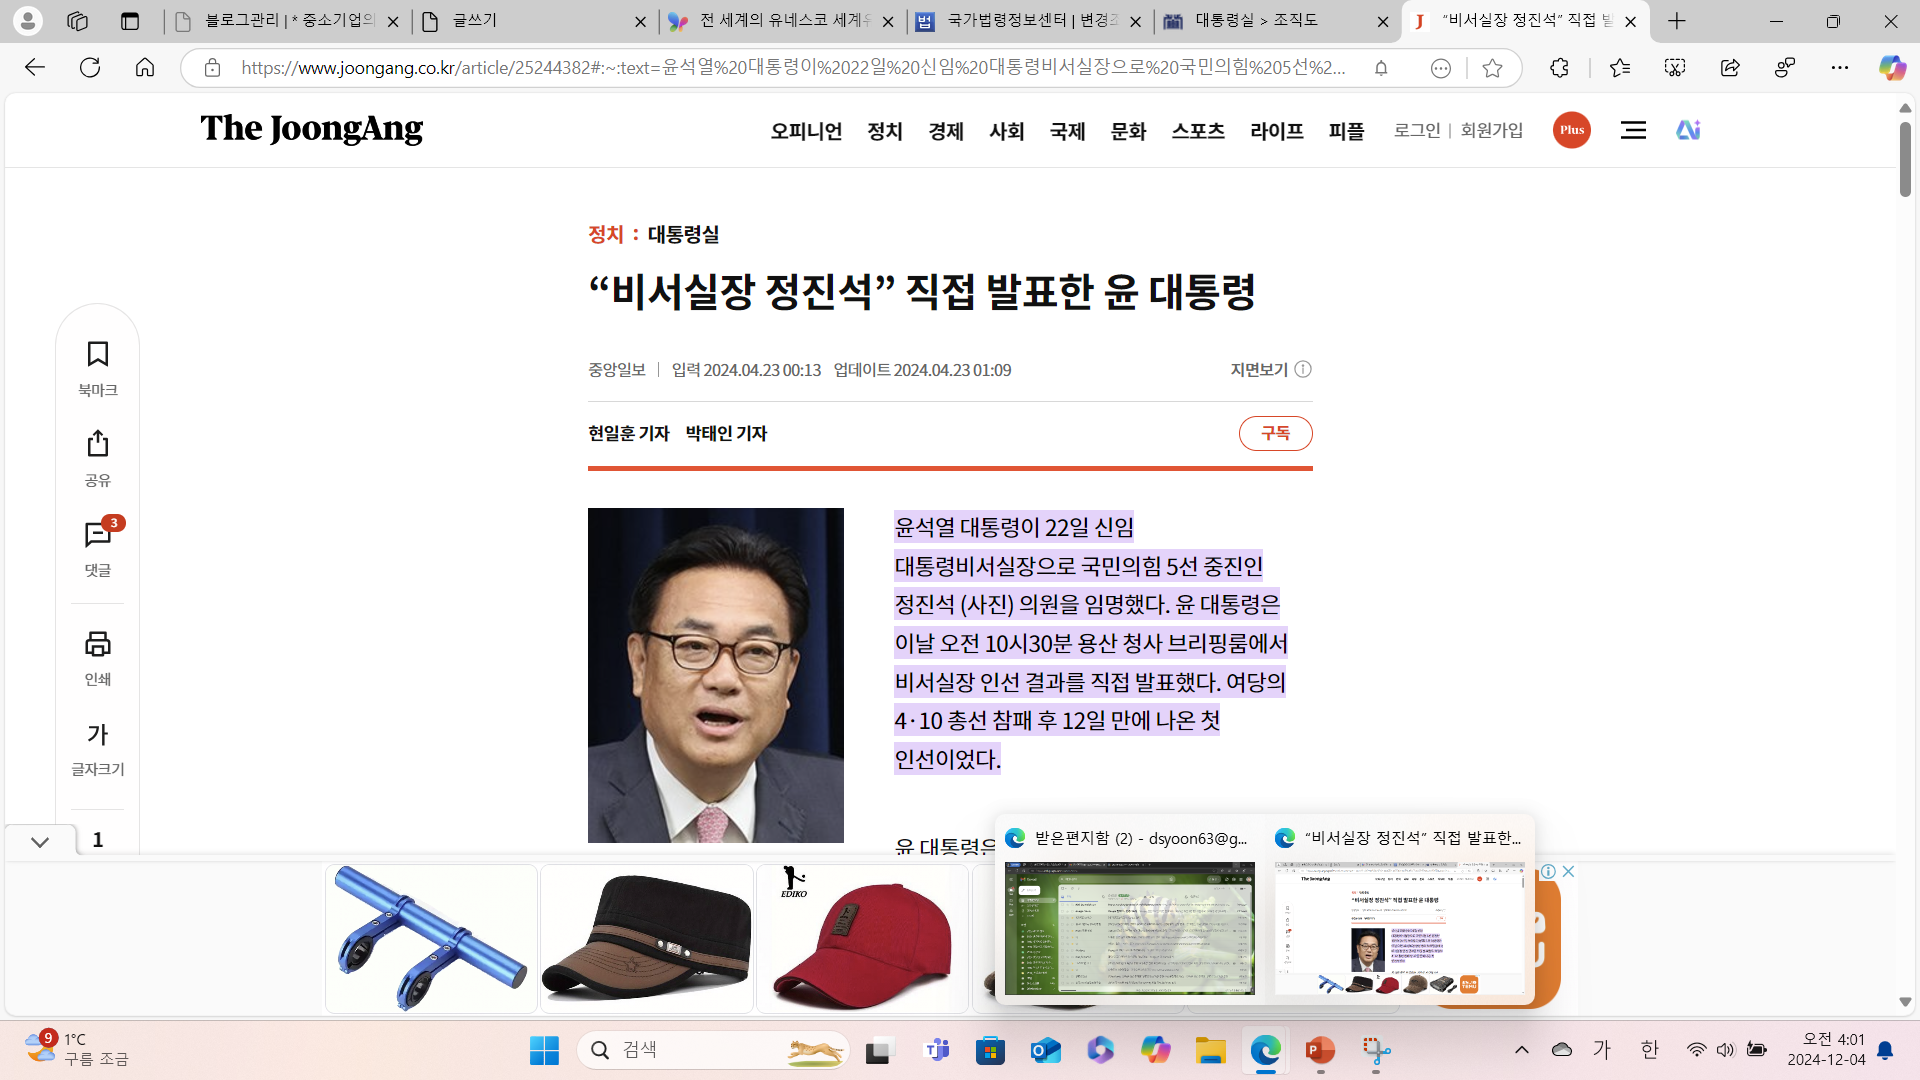1920x1080 pixels.
Task: Open the JoongAng AI icon in header
Action: 1688,130
